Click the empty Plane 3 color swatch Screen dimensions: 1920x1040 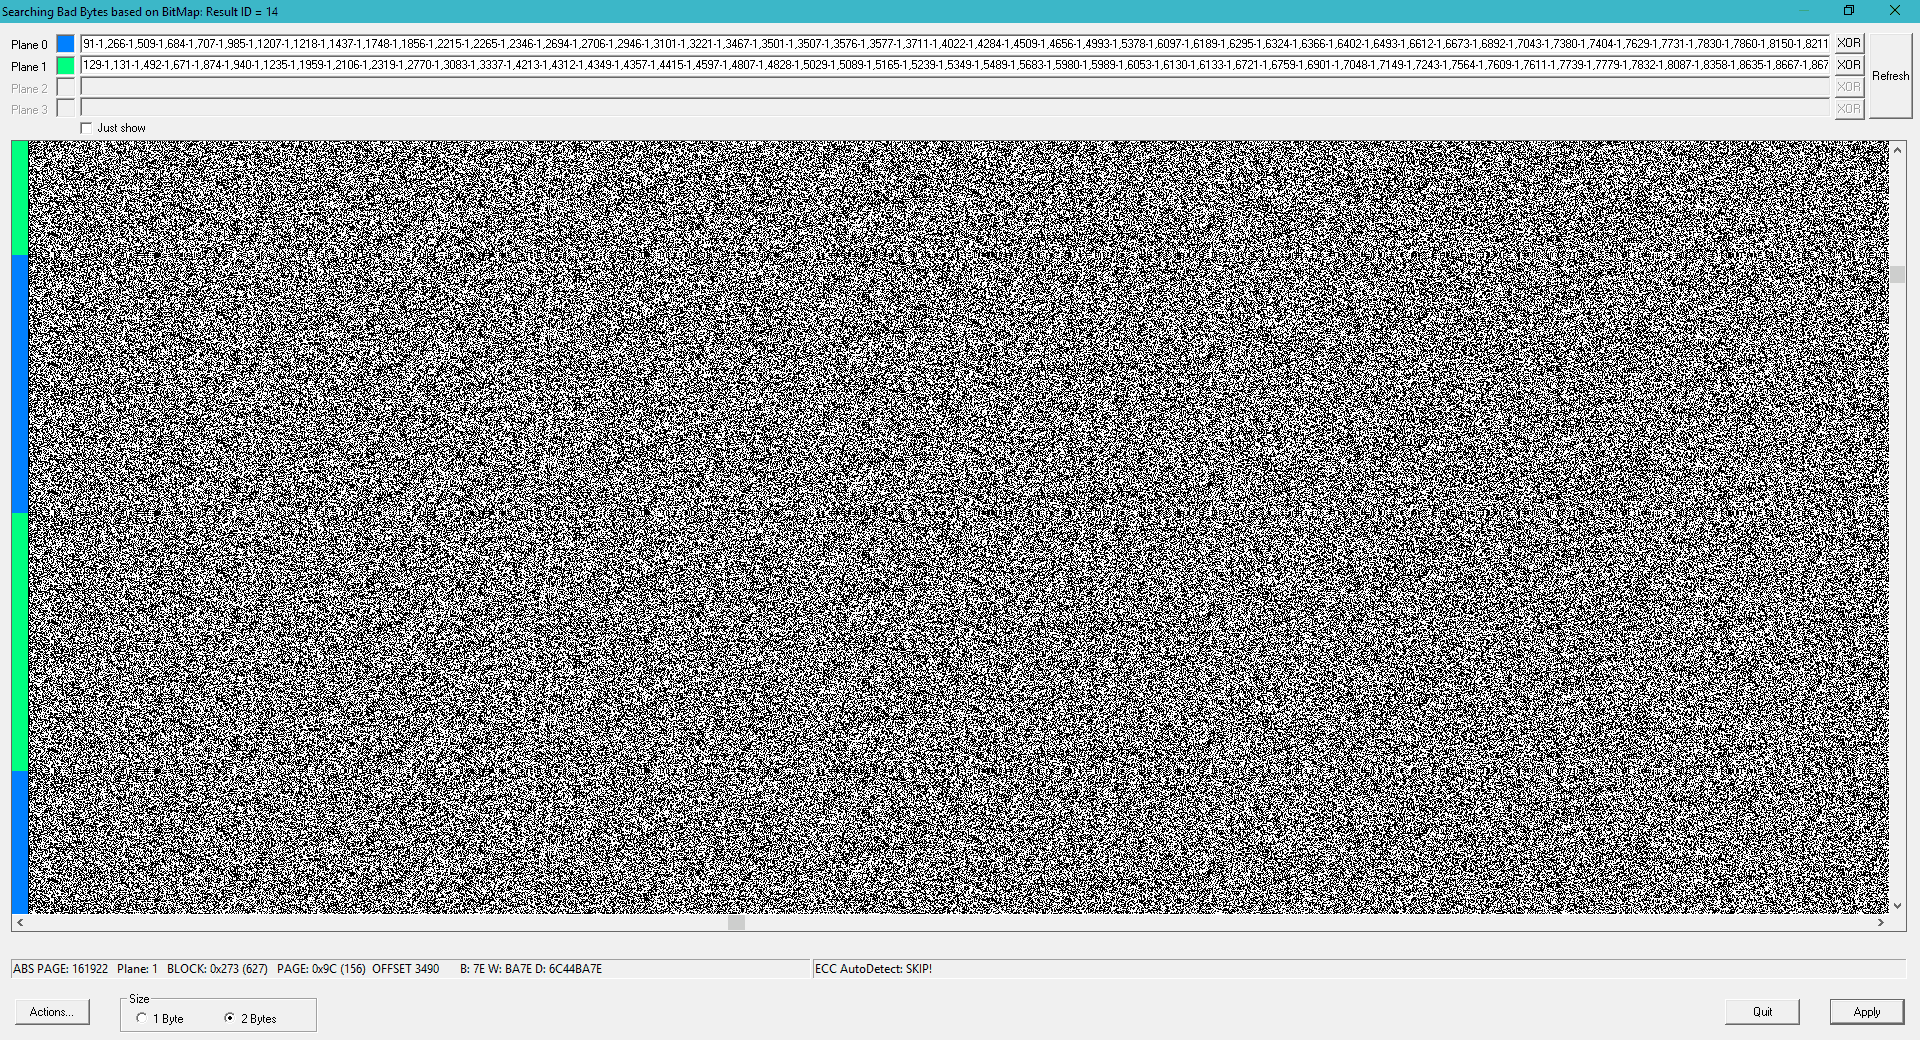click(x=65, y=109)
